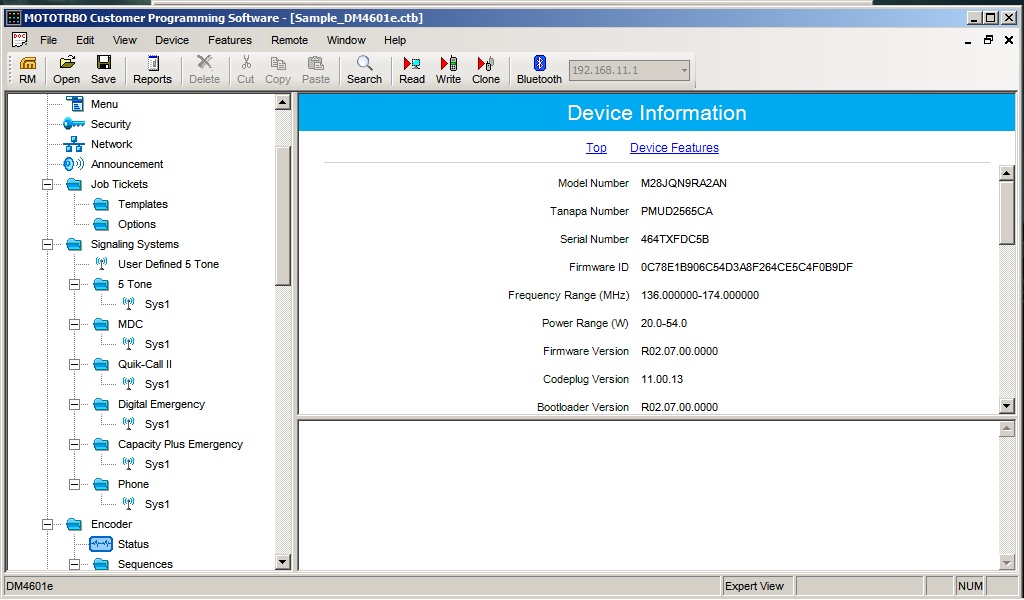This screenshot has width=1024, height=600.
Task: Open the Help menu
Action: tap(394, 40)
